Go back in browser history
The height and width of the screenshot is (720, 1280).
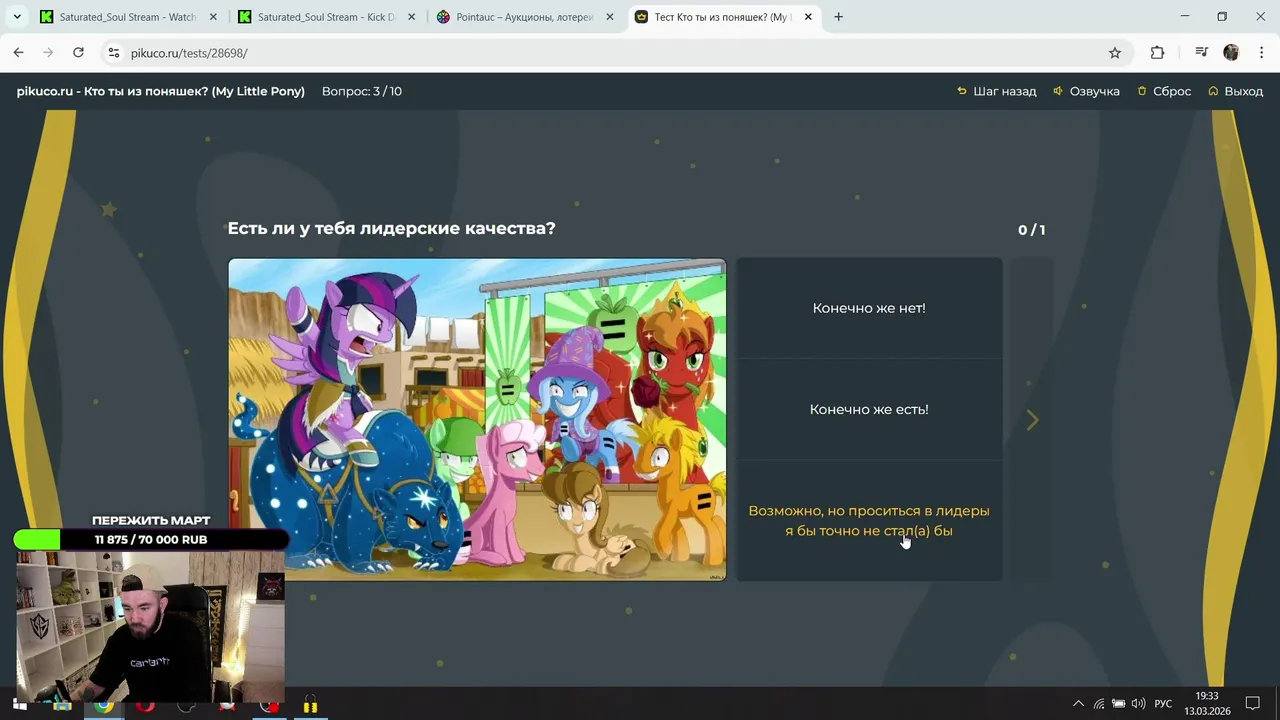click(x=18, y=53)
